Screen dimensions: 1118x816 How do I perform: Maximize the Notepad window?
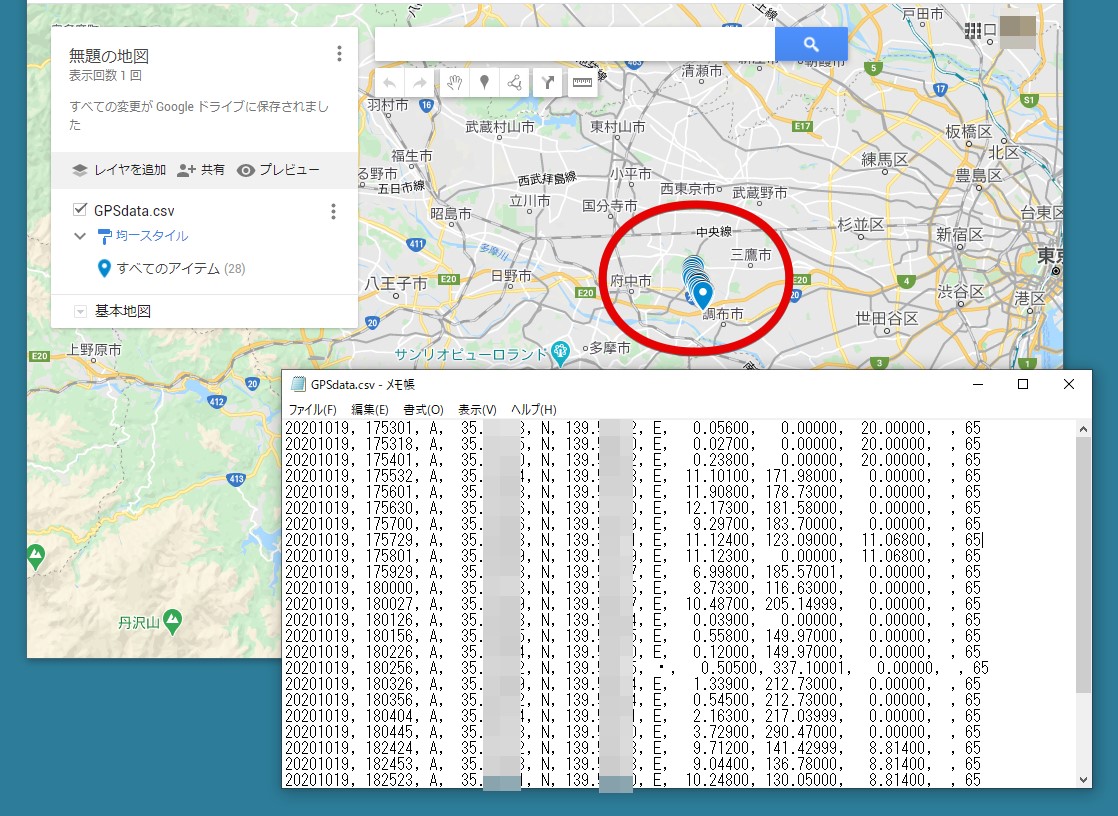[x=1022, y=384]
